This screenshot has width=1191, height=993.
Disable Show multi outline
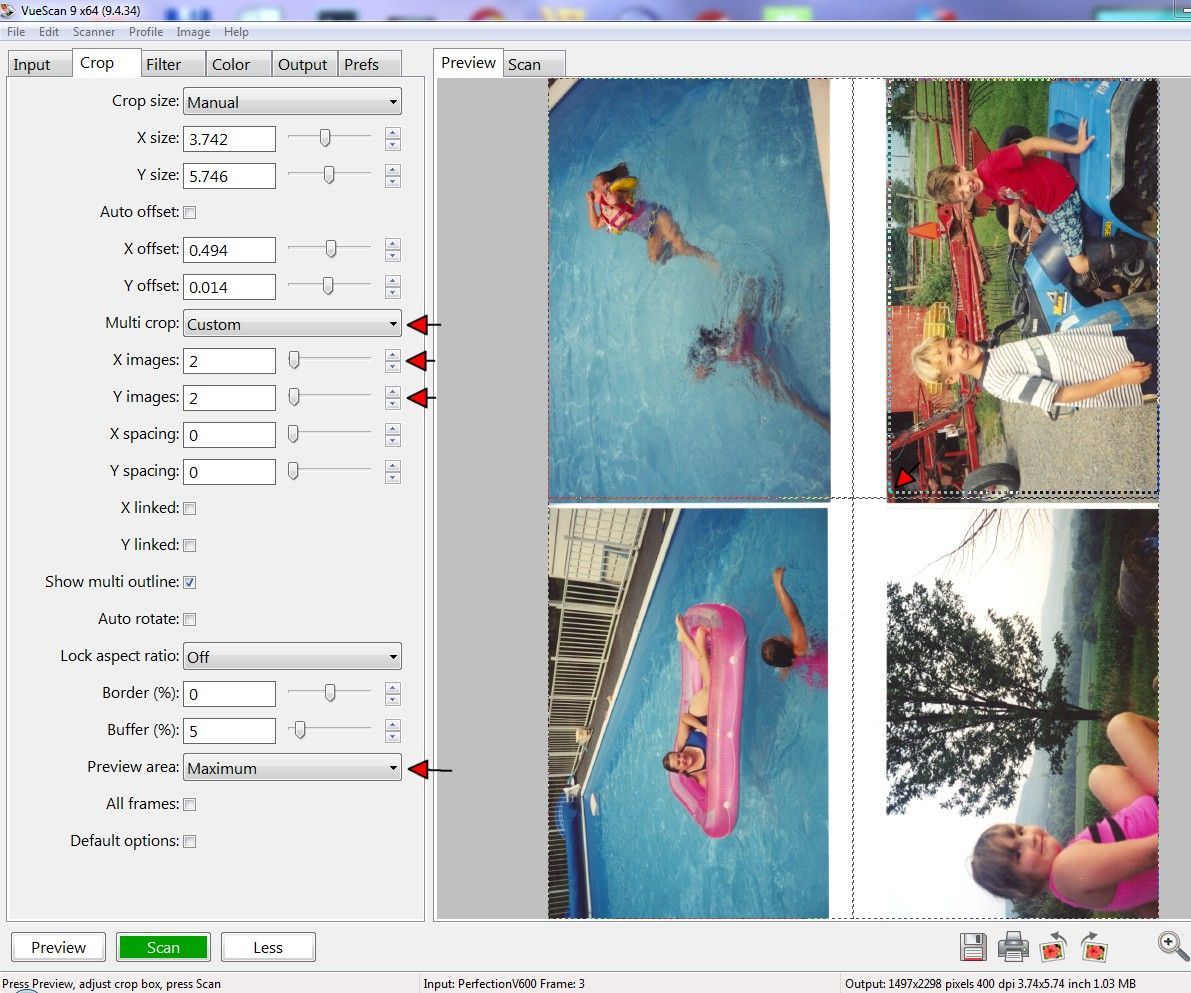click(189, 581)
